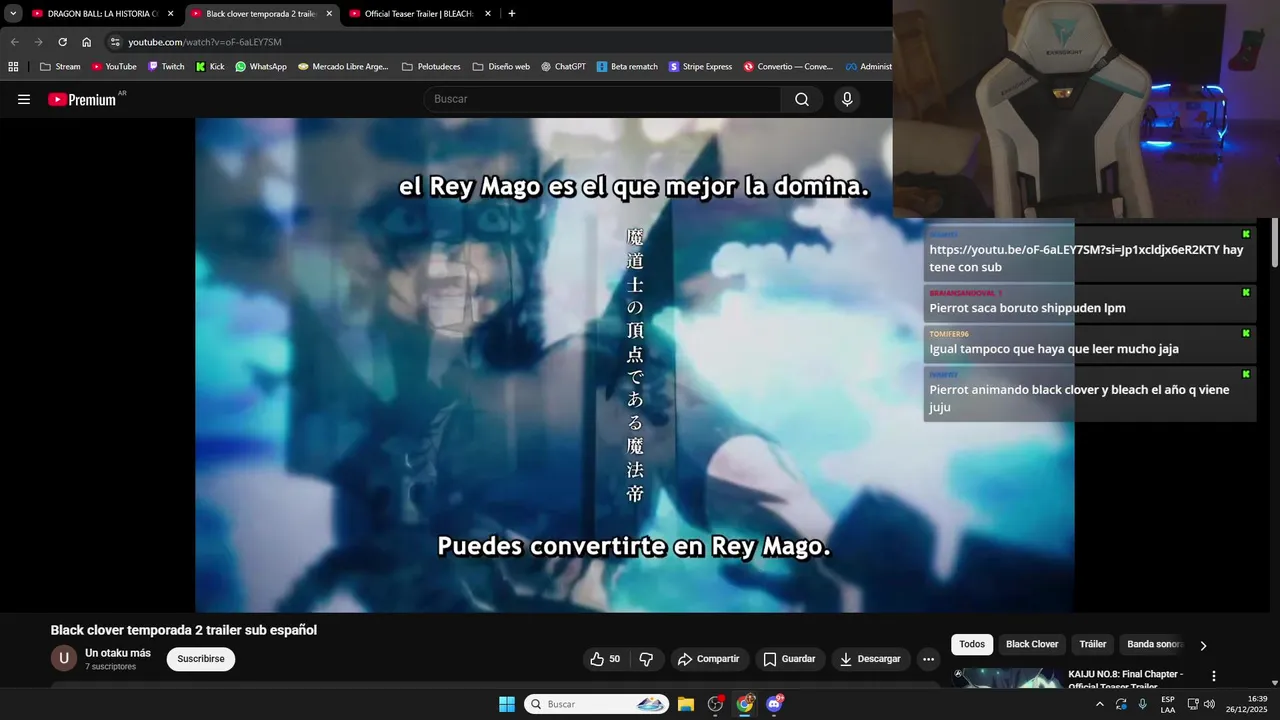Image resolution: width=1280 pixels, height=720 pixels.
Task: Open OBS Studio from the taskbar
Action: (x=715, y=704)
